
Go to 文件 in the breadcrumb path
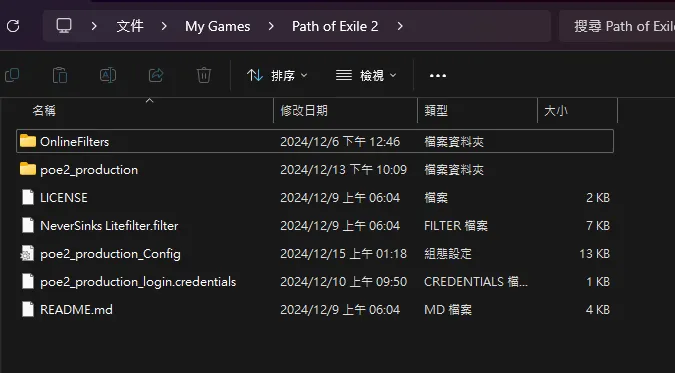point(130,26)
